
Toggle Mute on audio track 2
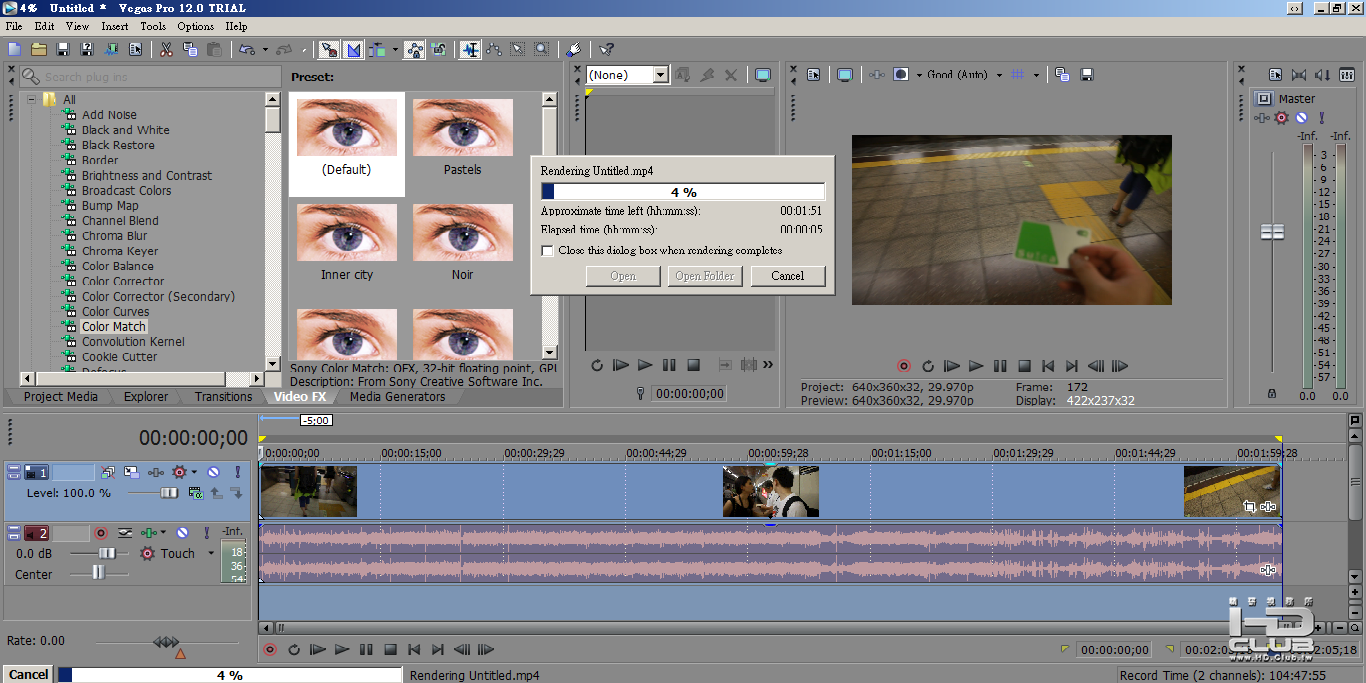click(183, 533)
